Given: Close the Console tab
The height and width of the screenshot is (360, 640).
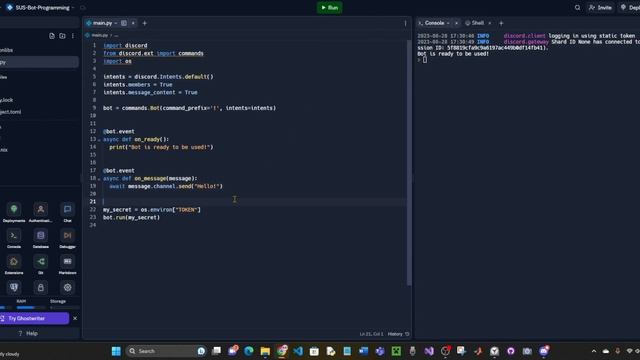Looking at the screenshot, I should (x=456, y=23).
